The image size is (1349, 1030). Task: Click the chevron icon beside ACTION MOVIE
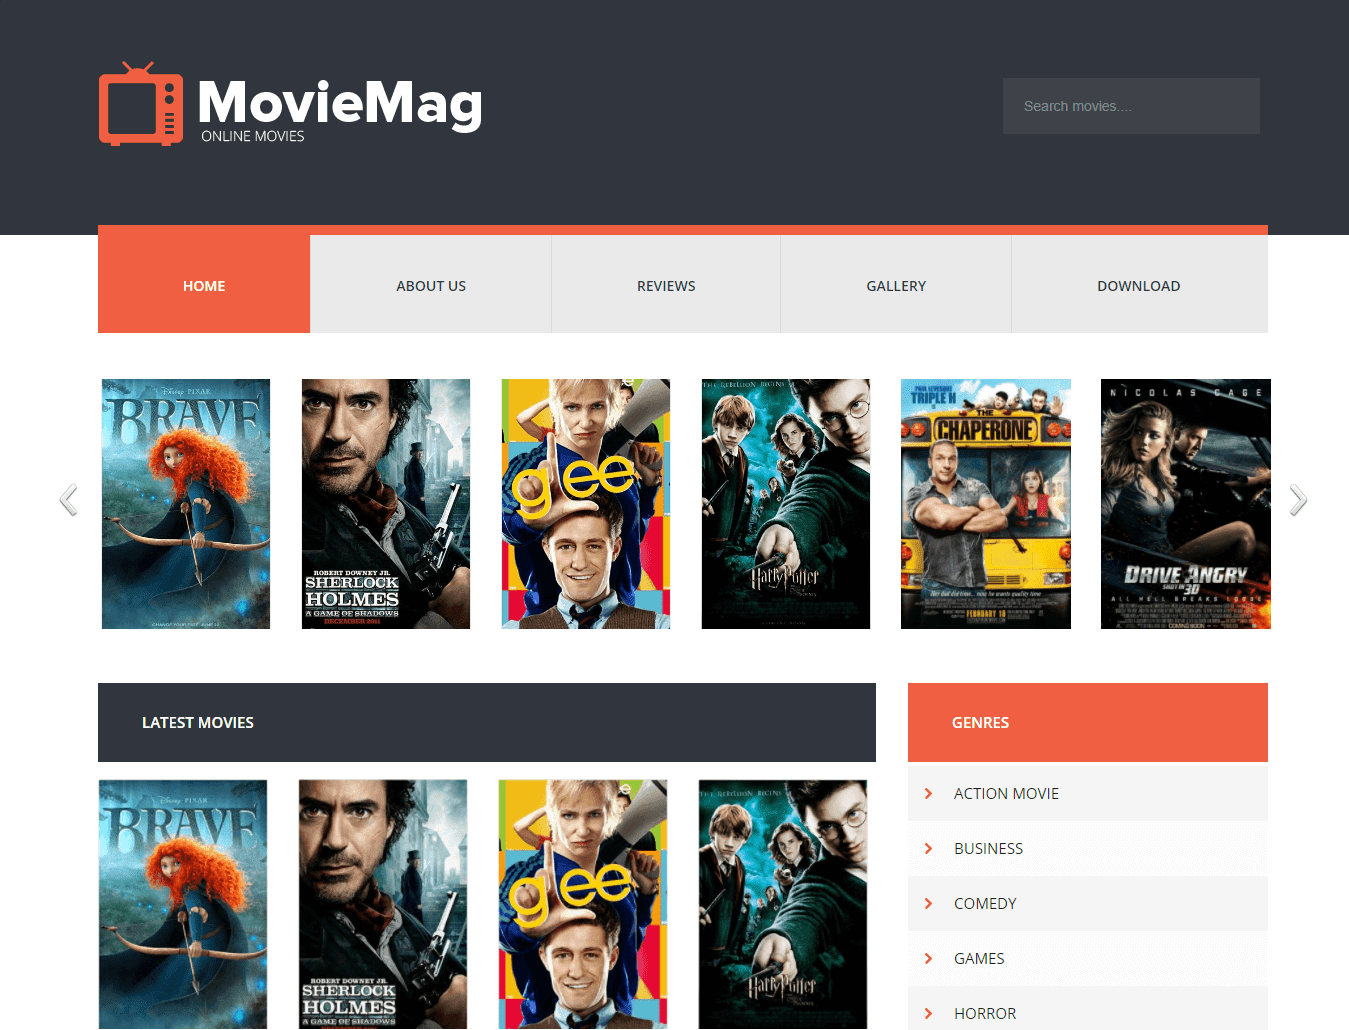929,793
